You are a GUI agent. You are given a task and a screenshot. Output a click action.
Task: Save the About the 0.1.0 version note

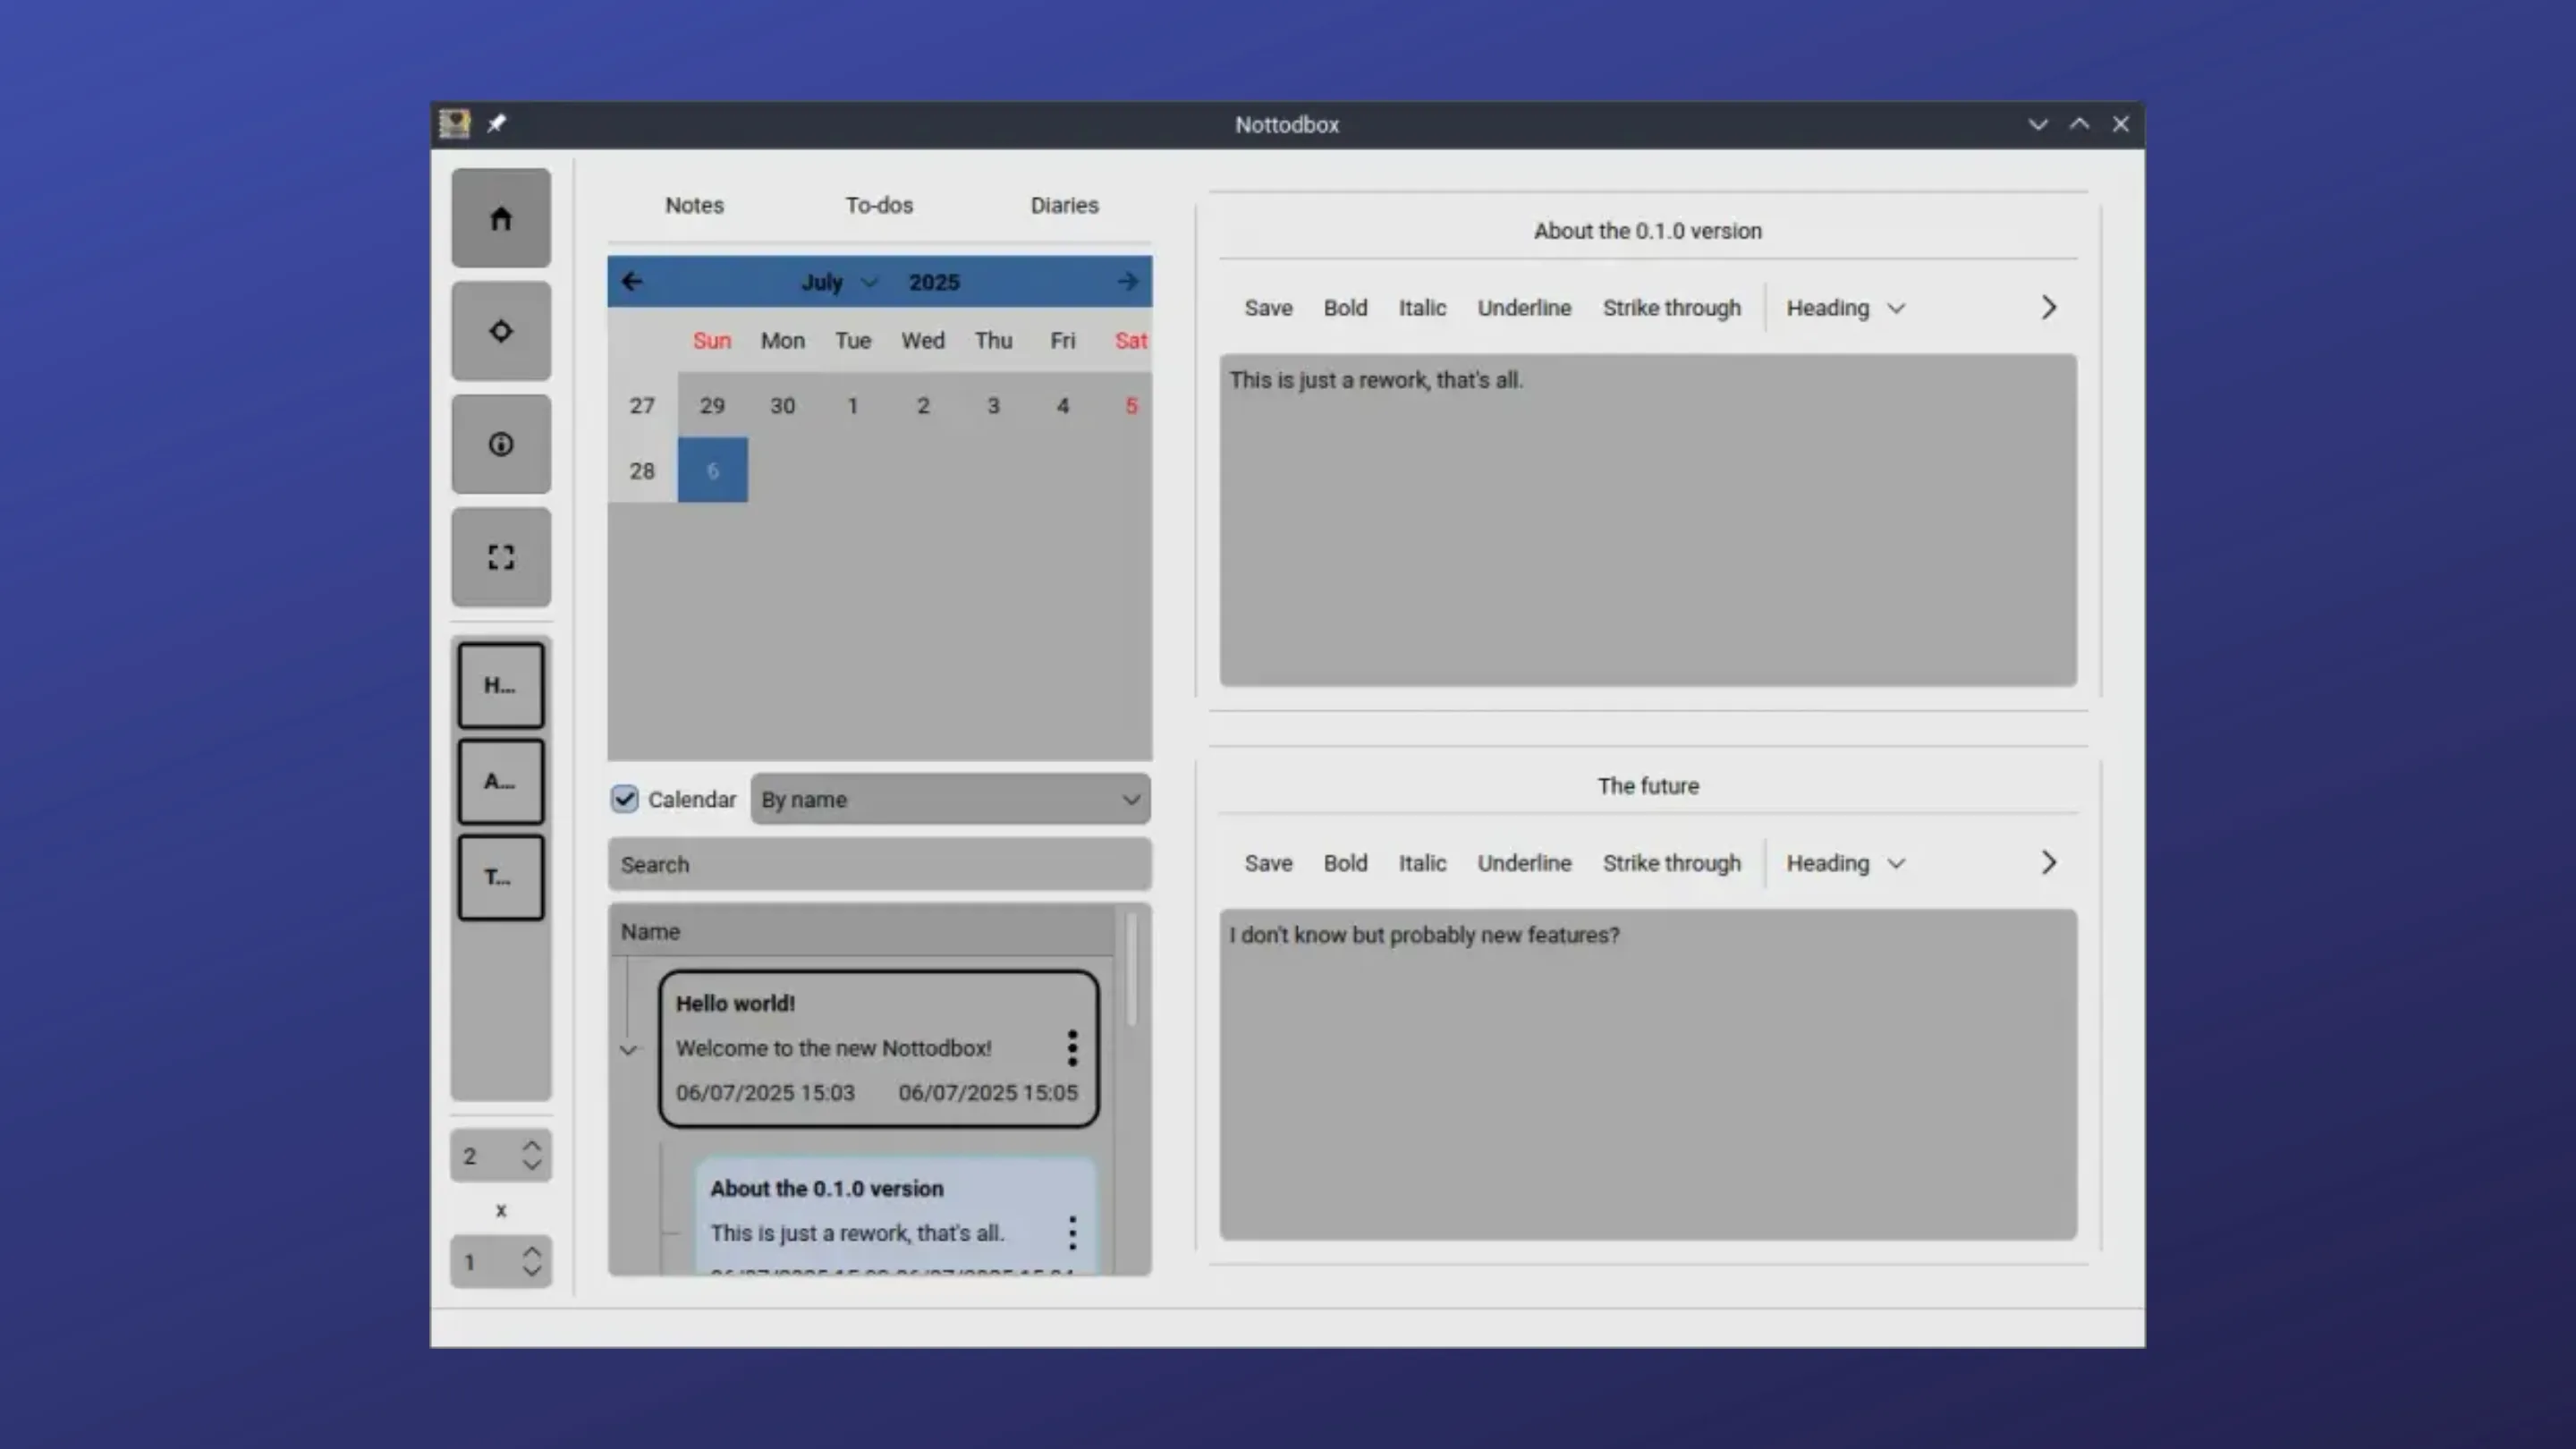point(1268,308)
